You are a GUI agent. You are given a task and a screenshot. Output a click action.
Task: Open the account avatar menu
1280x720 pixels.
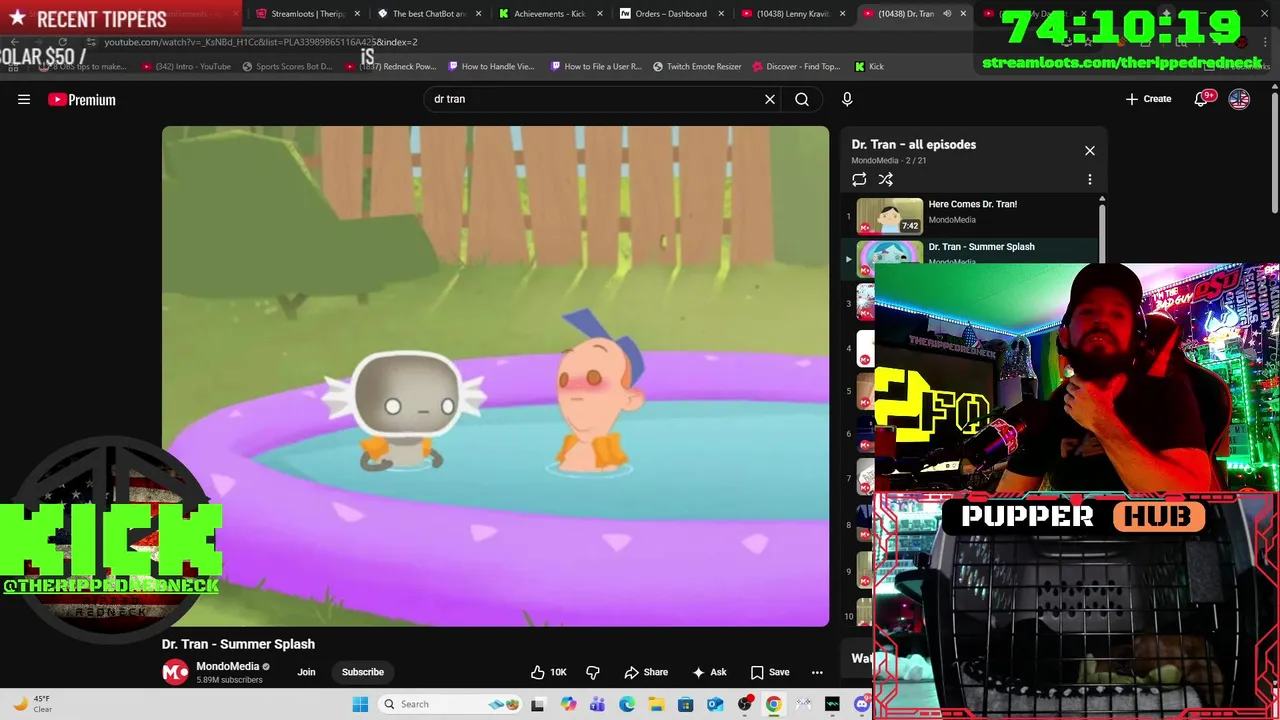[1239, 99]
